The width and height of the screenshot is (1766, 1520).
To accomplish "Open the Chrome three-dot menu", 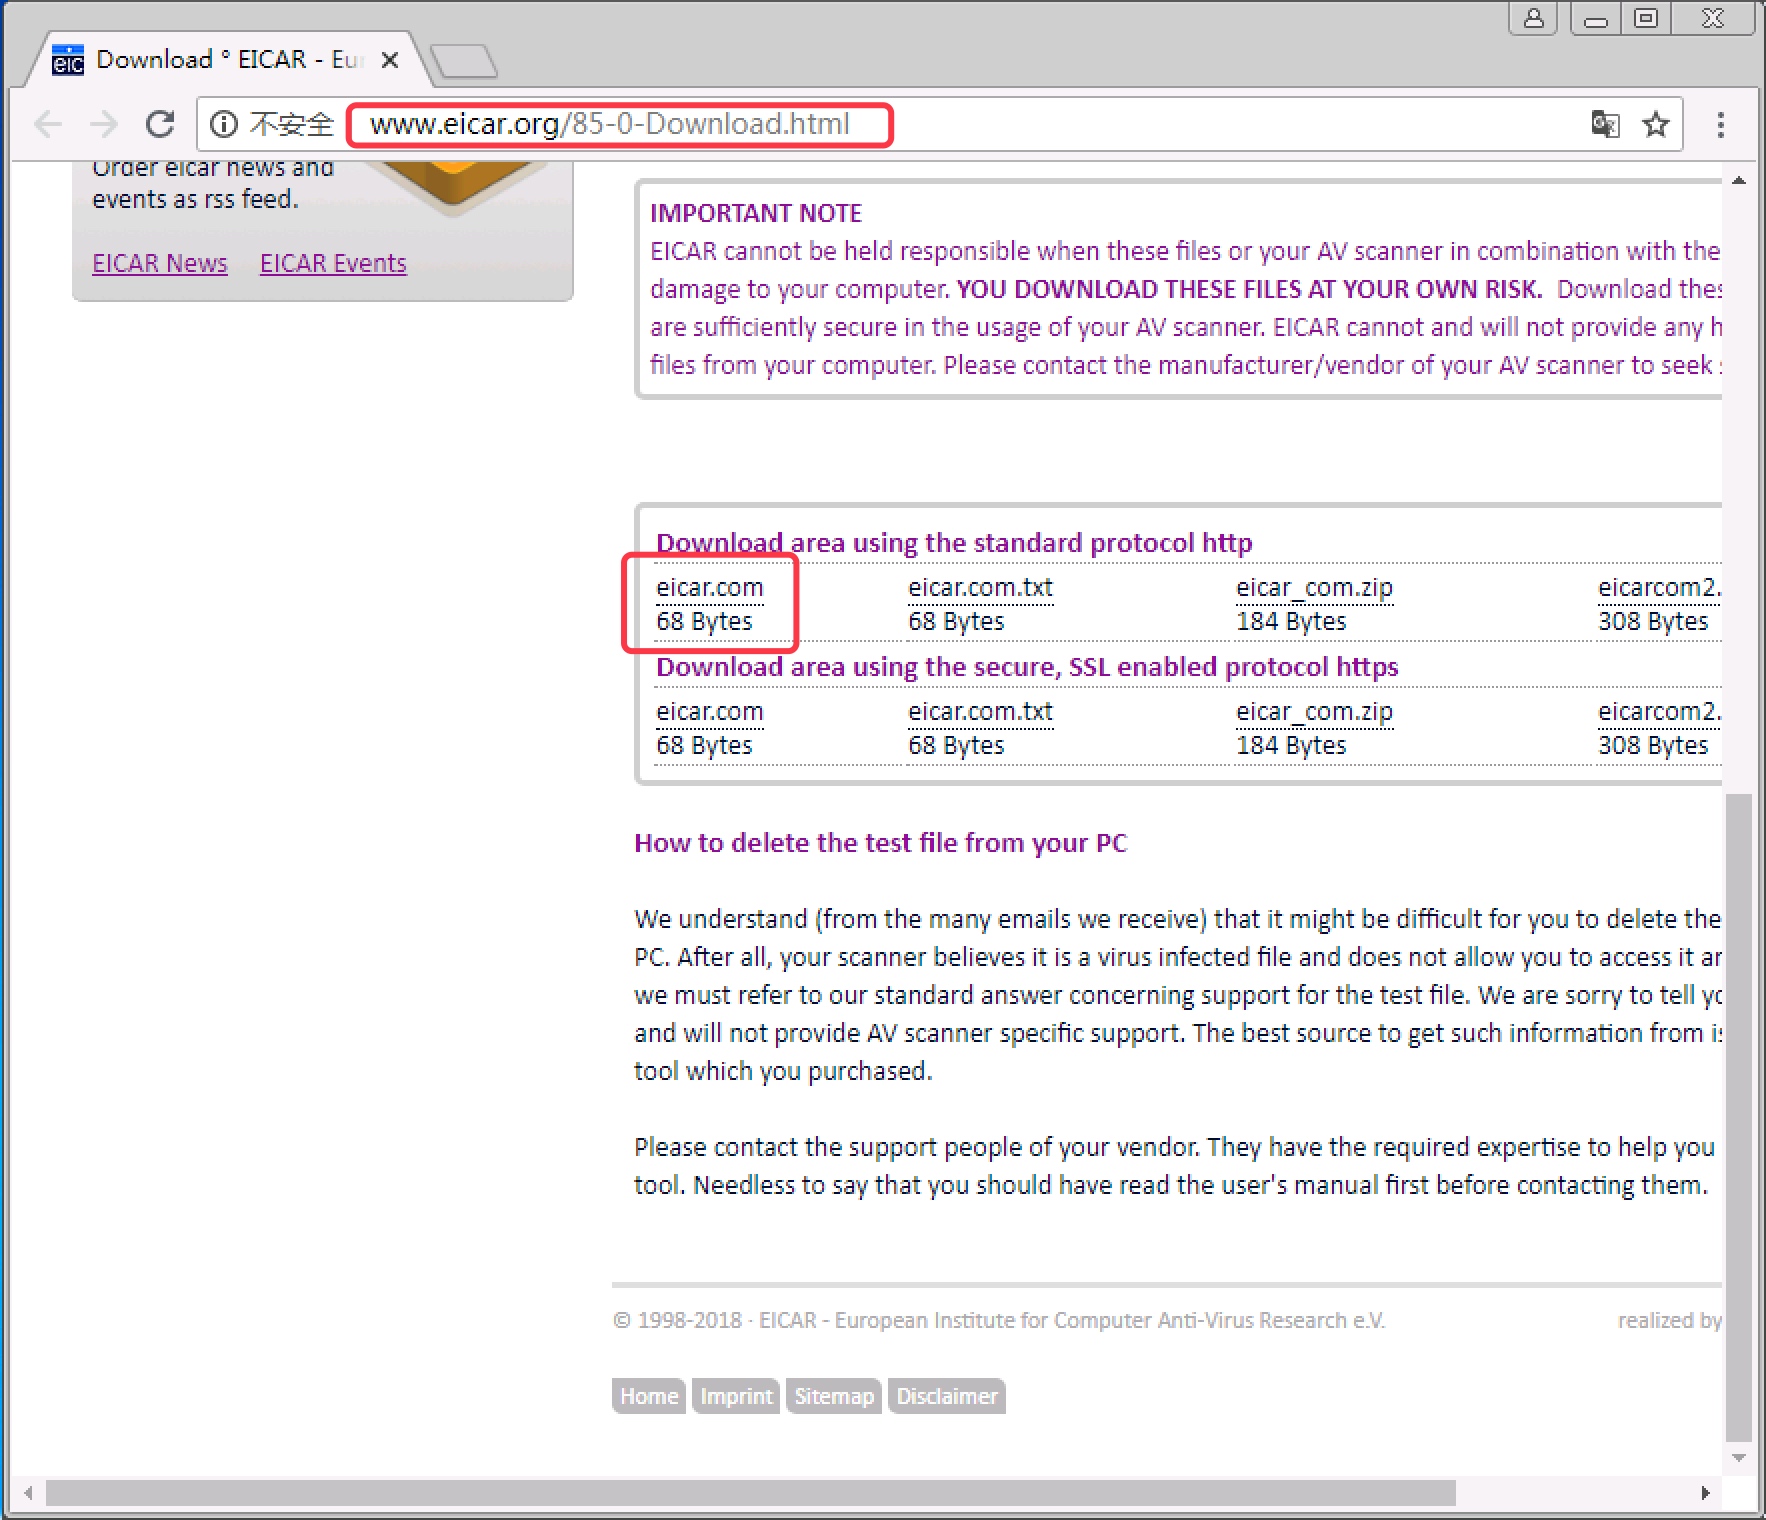I will (x=1720, y=124).
